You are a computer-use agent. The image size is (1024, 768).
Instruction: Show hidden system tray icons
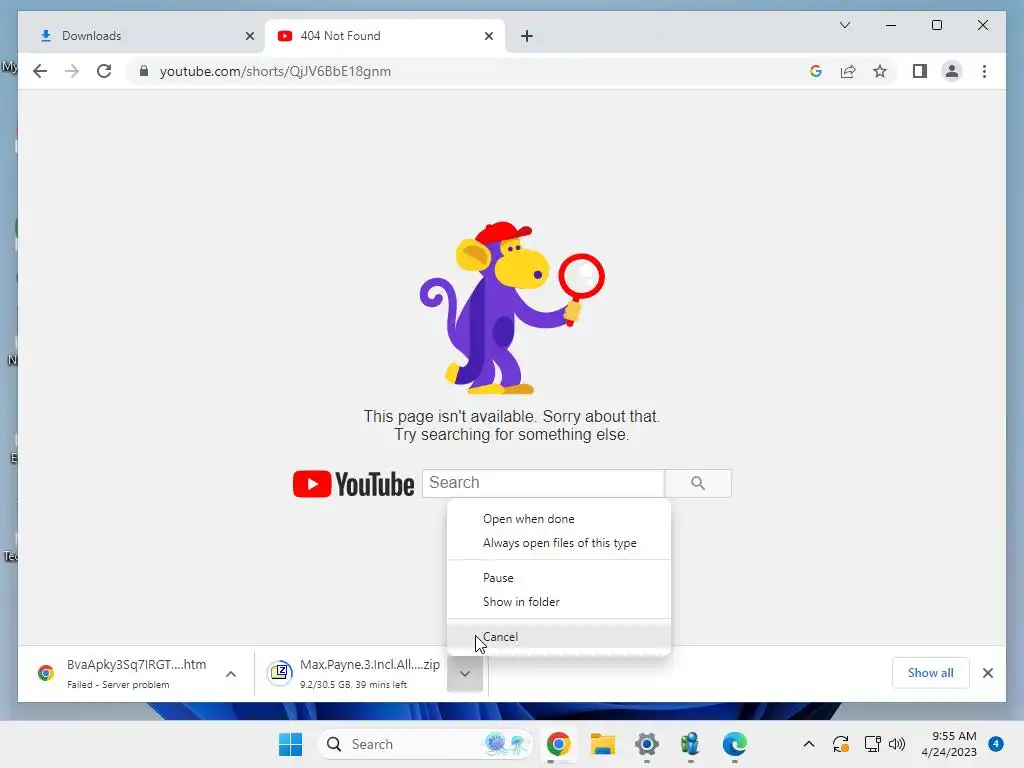tap(808, 744)
